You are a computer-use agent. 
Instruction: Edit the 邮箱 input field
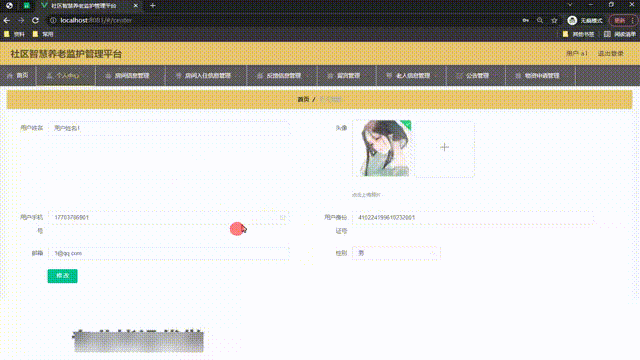[169, 253]
